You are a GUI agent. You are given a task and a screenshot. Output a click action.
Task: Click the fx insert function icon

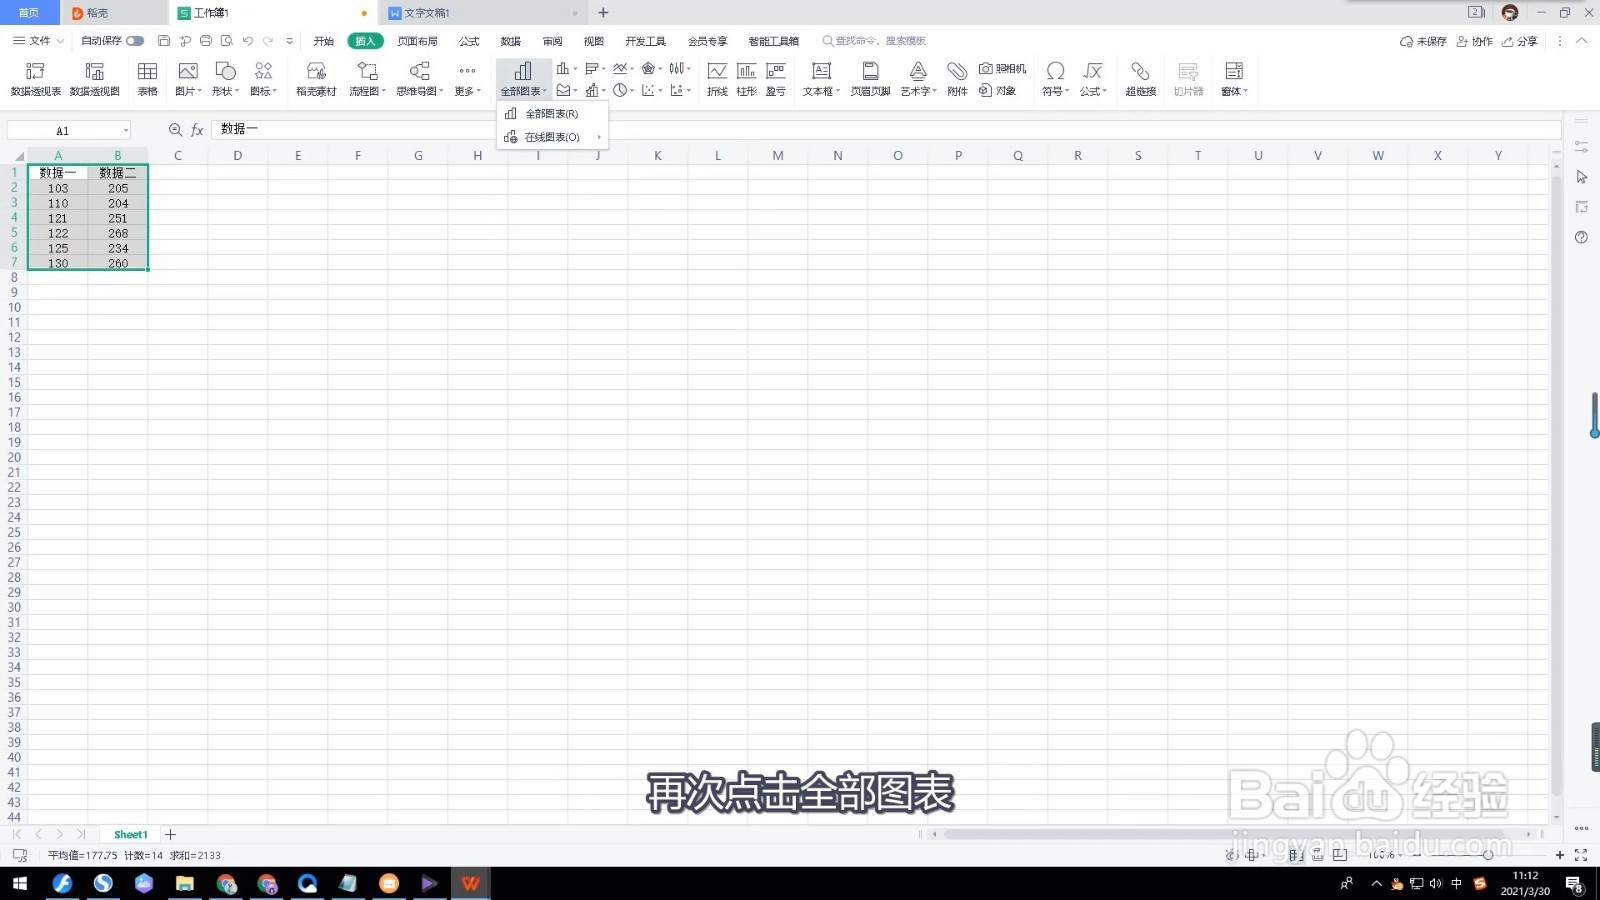point(197,130)
